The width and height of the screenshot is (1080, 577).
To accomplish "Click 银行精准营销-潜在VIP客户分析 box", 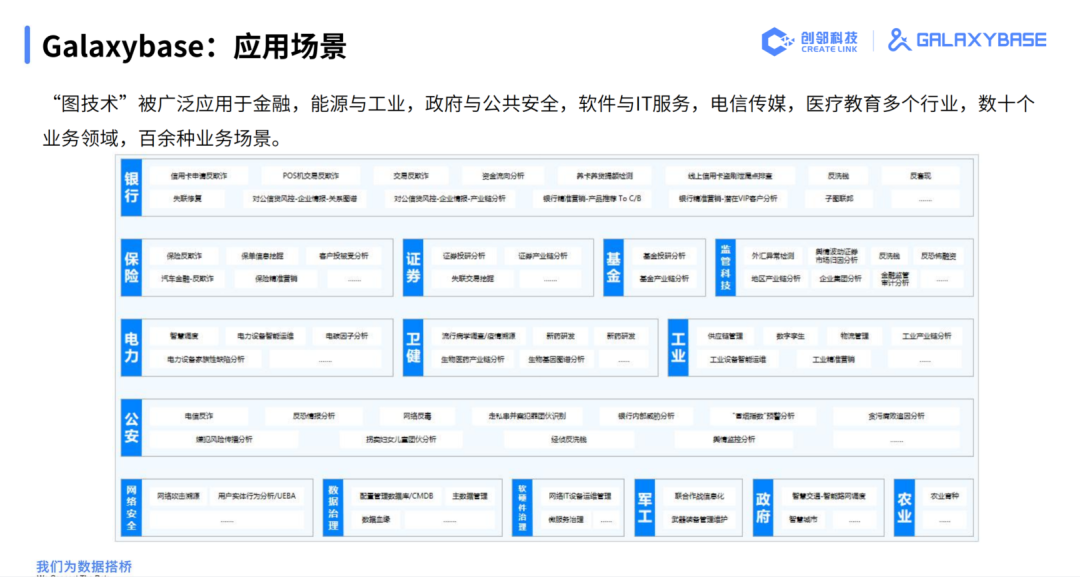I will point(728,199).
